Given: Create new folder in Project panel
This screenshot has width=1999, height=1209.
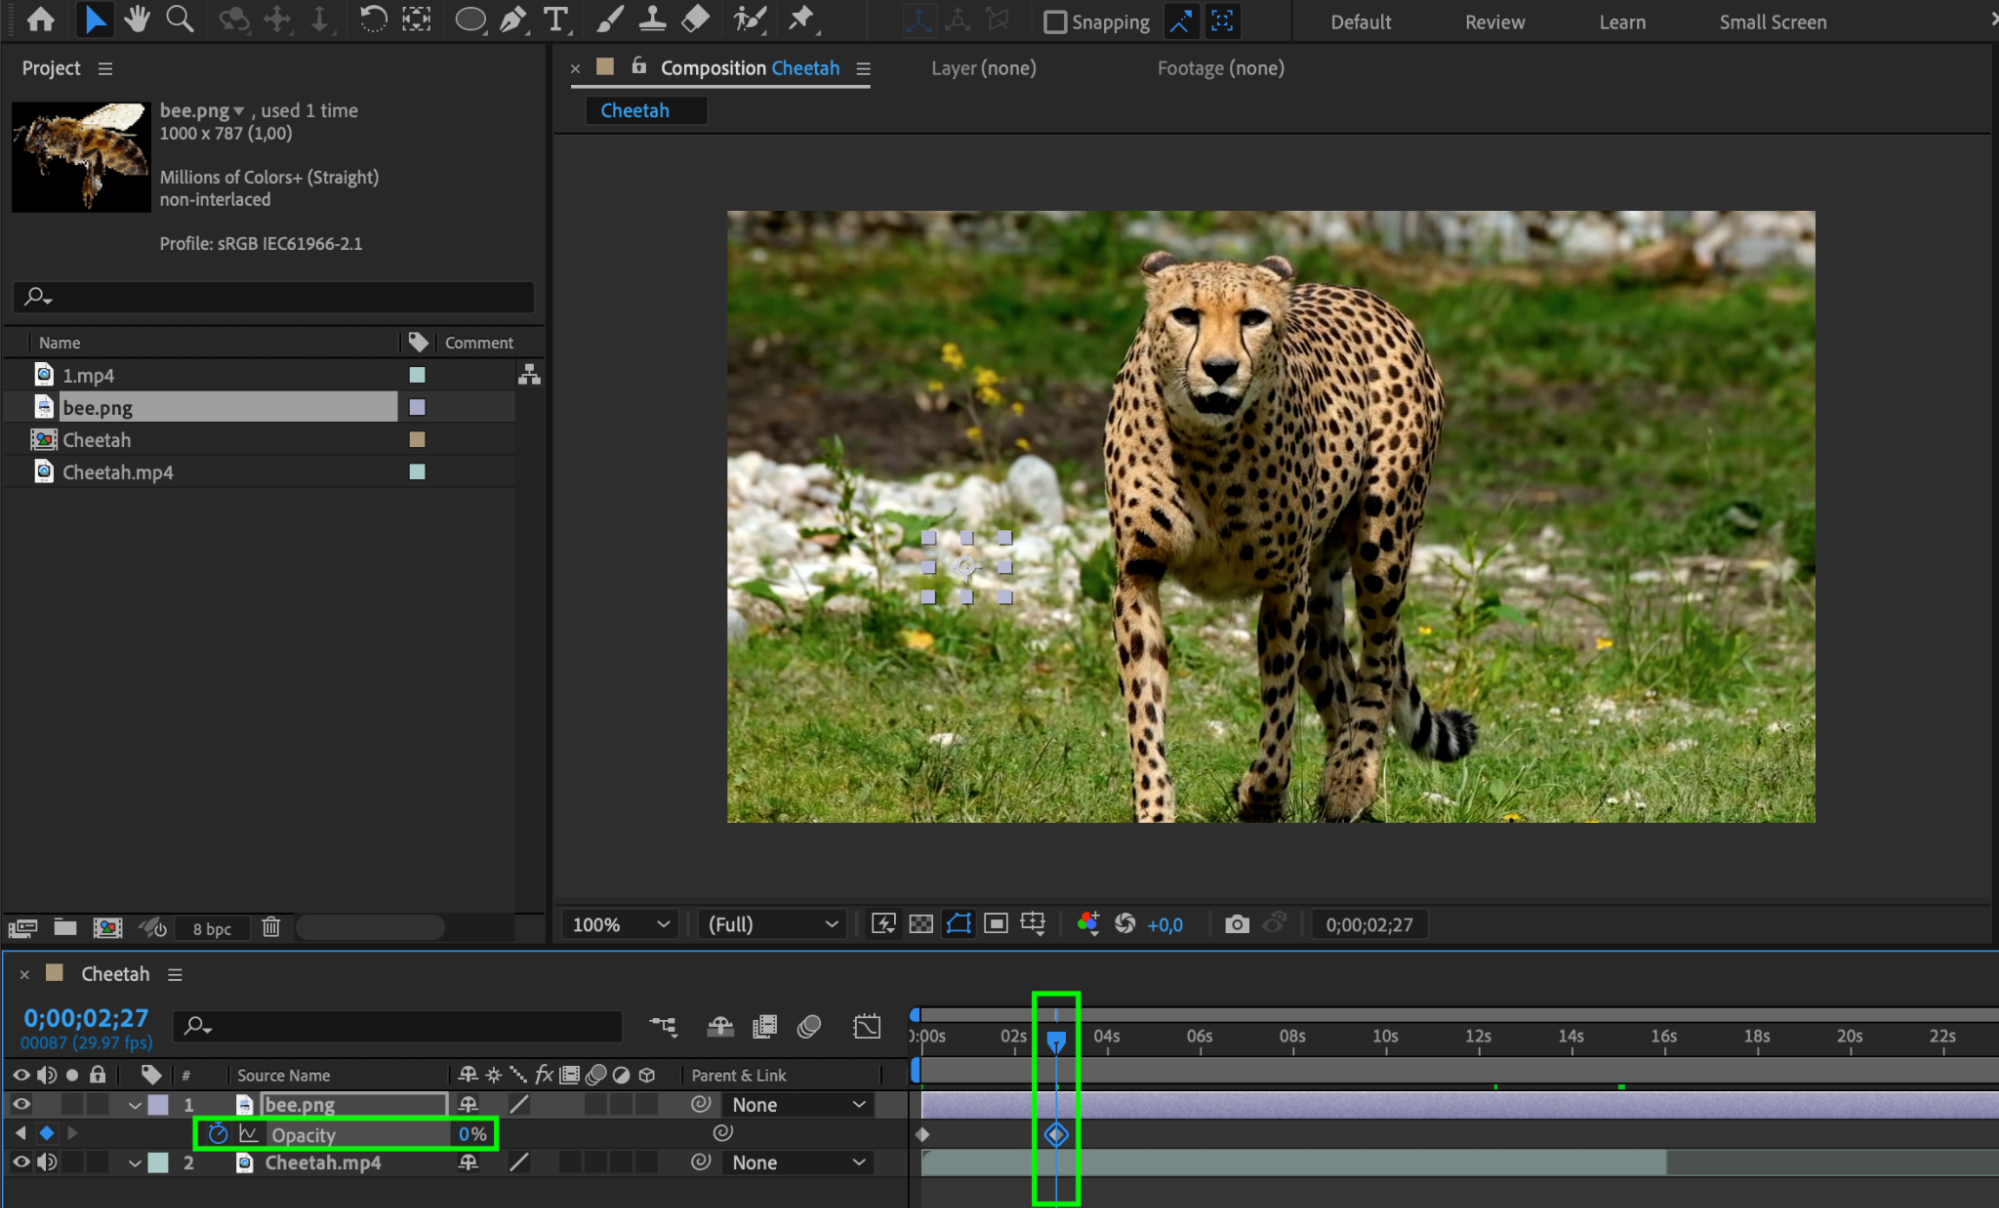Looking at the screenshot, I should click(65, 927).
